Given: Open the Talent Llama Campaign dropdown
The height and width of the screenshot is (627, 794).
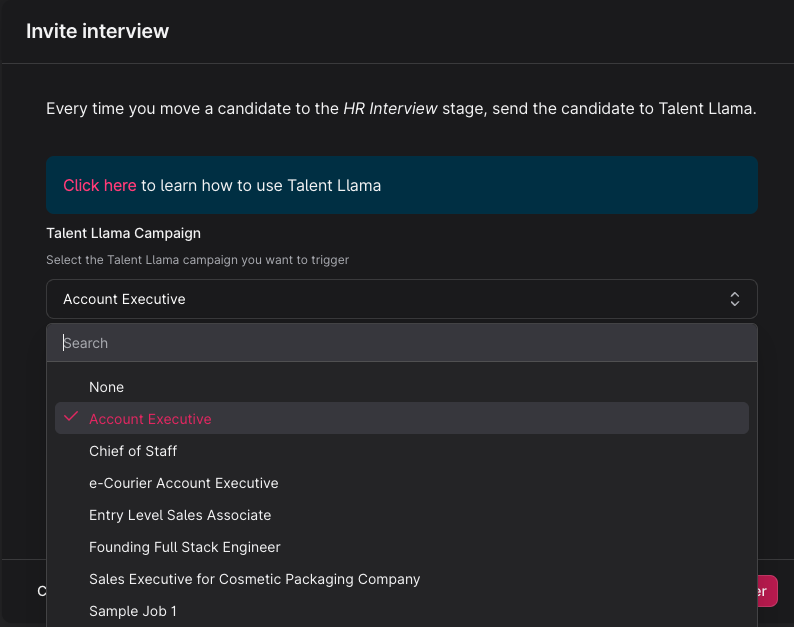Looking at the screenshot, I should pyautogui.click(x=402, y=299).
